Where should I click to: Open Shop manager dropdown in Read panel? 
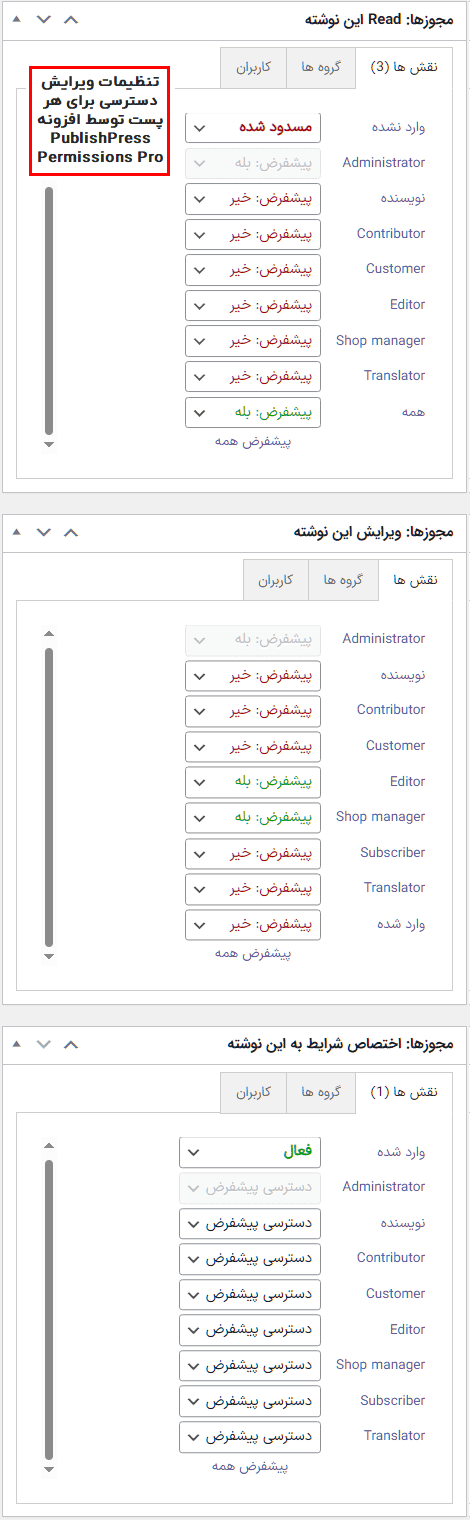click(x=253, y=341)
